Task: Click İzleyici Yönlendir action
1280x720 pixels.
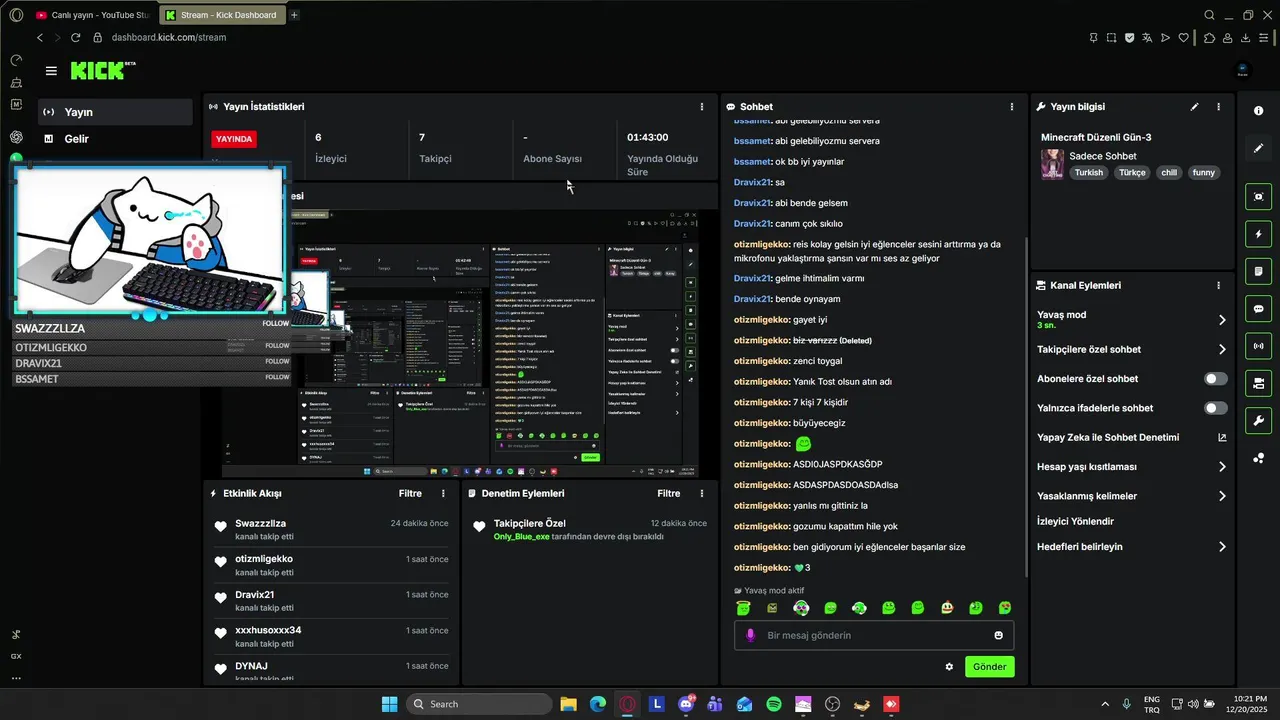Action: tap(1075, 521)
